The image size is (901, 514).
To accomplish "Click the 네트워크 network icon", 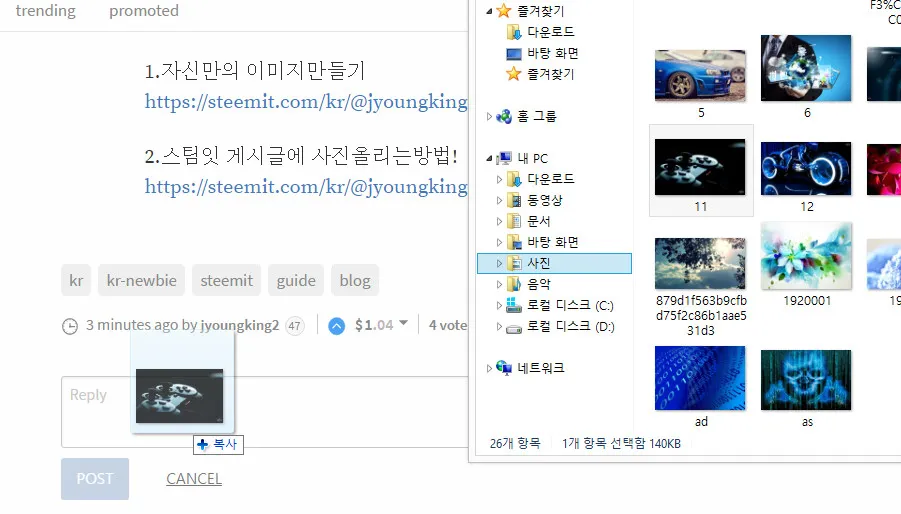I will pos(504,368).
